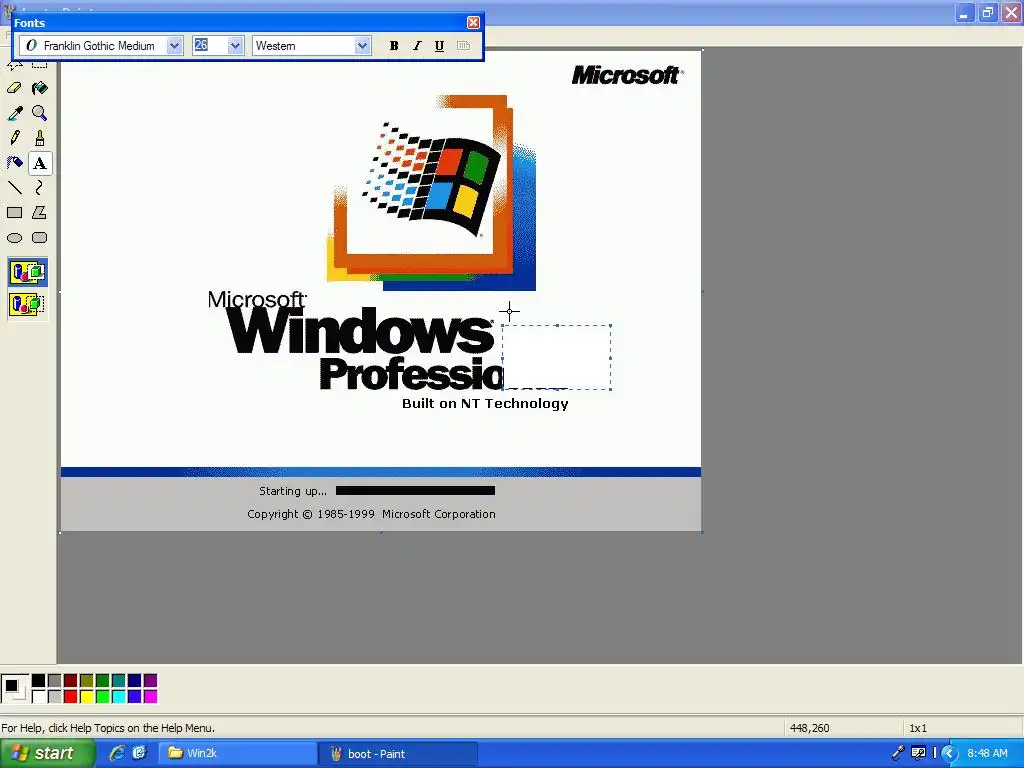Choose the magenta color swatch
The height and width of the screenshot is (768, 1024).
pyautogui.click(x=151, y=697)
